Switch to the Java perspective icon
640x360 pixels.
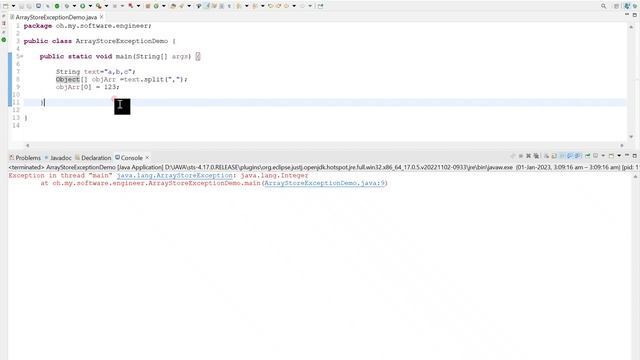point(627,6)
